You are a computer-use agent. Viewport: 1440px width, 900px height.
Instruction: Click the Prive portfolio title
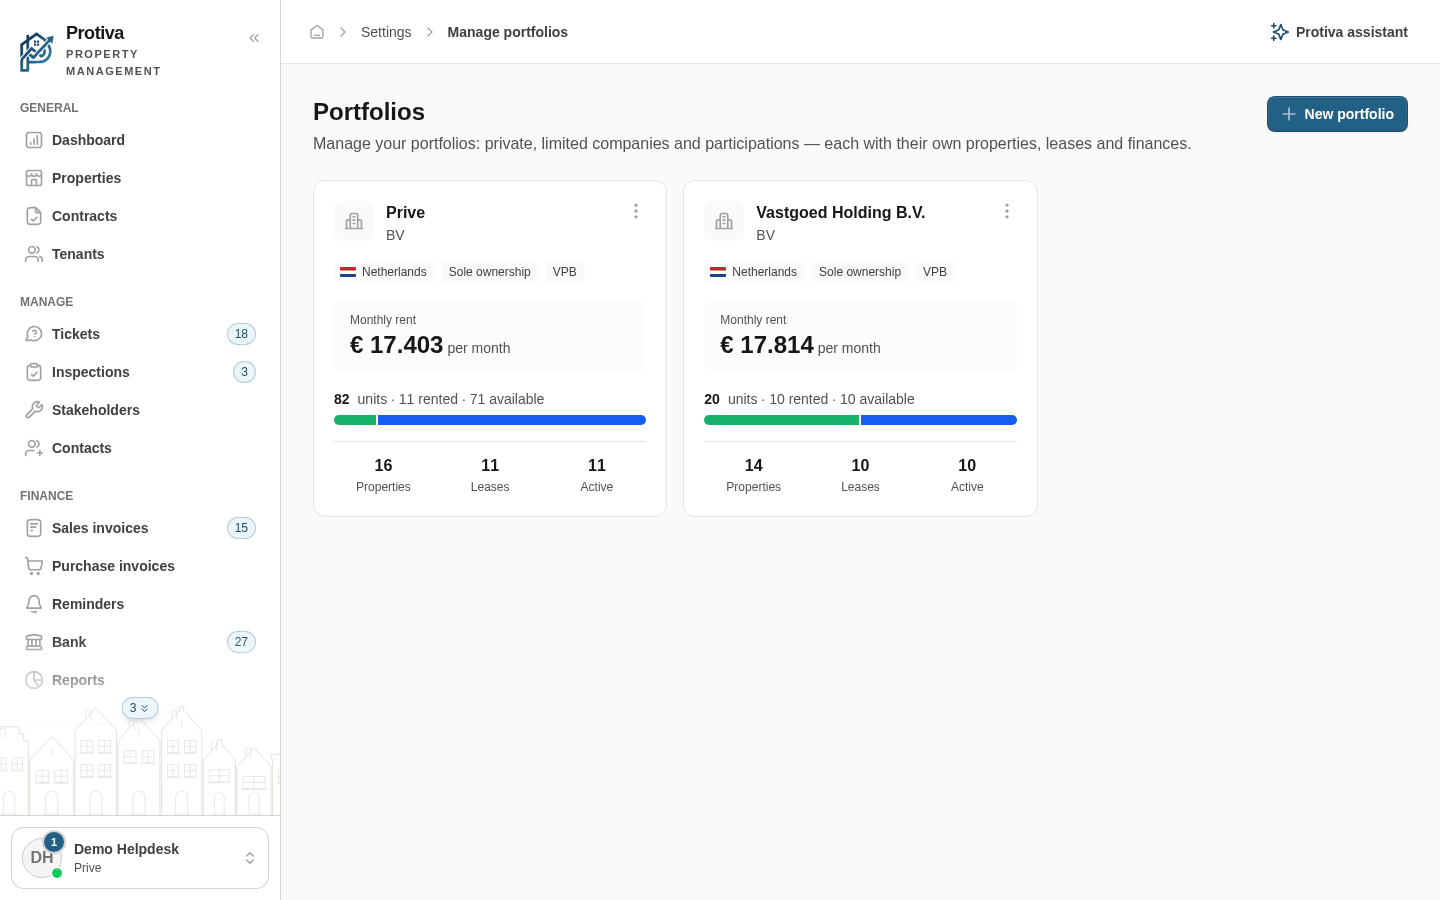coord(405,212)
